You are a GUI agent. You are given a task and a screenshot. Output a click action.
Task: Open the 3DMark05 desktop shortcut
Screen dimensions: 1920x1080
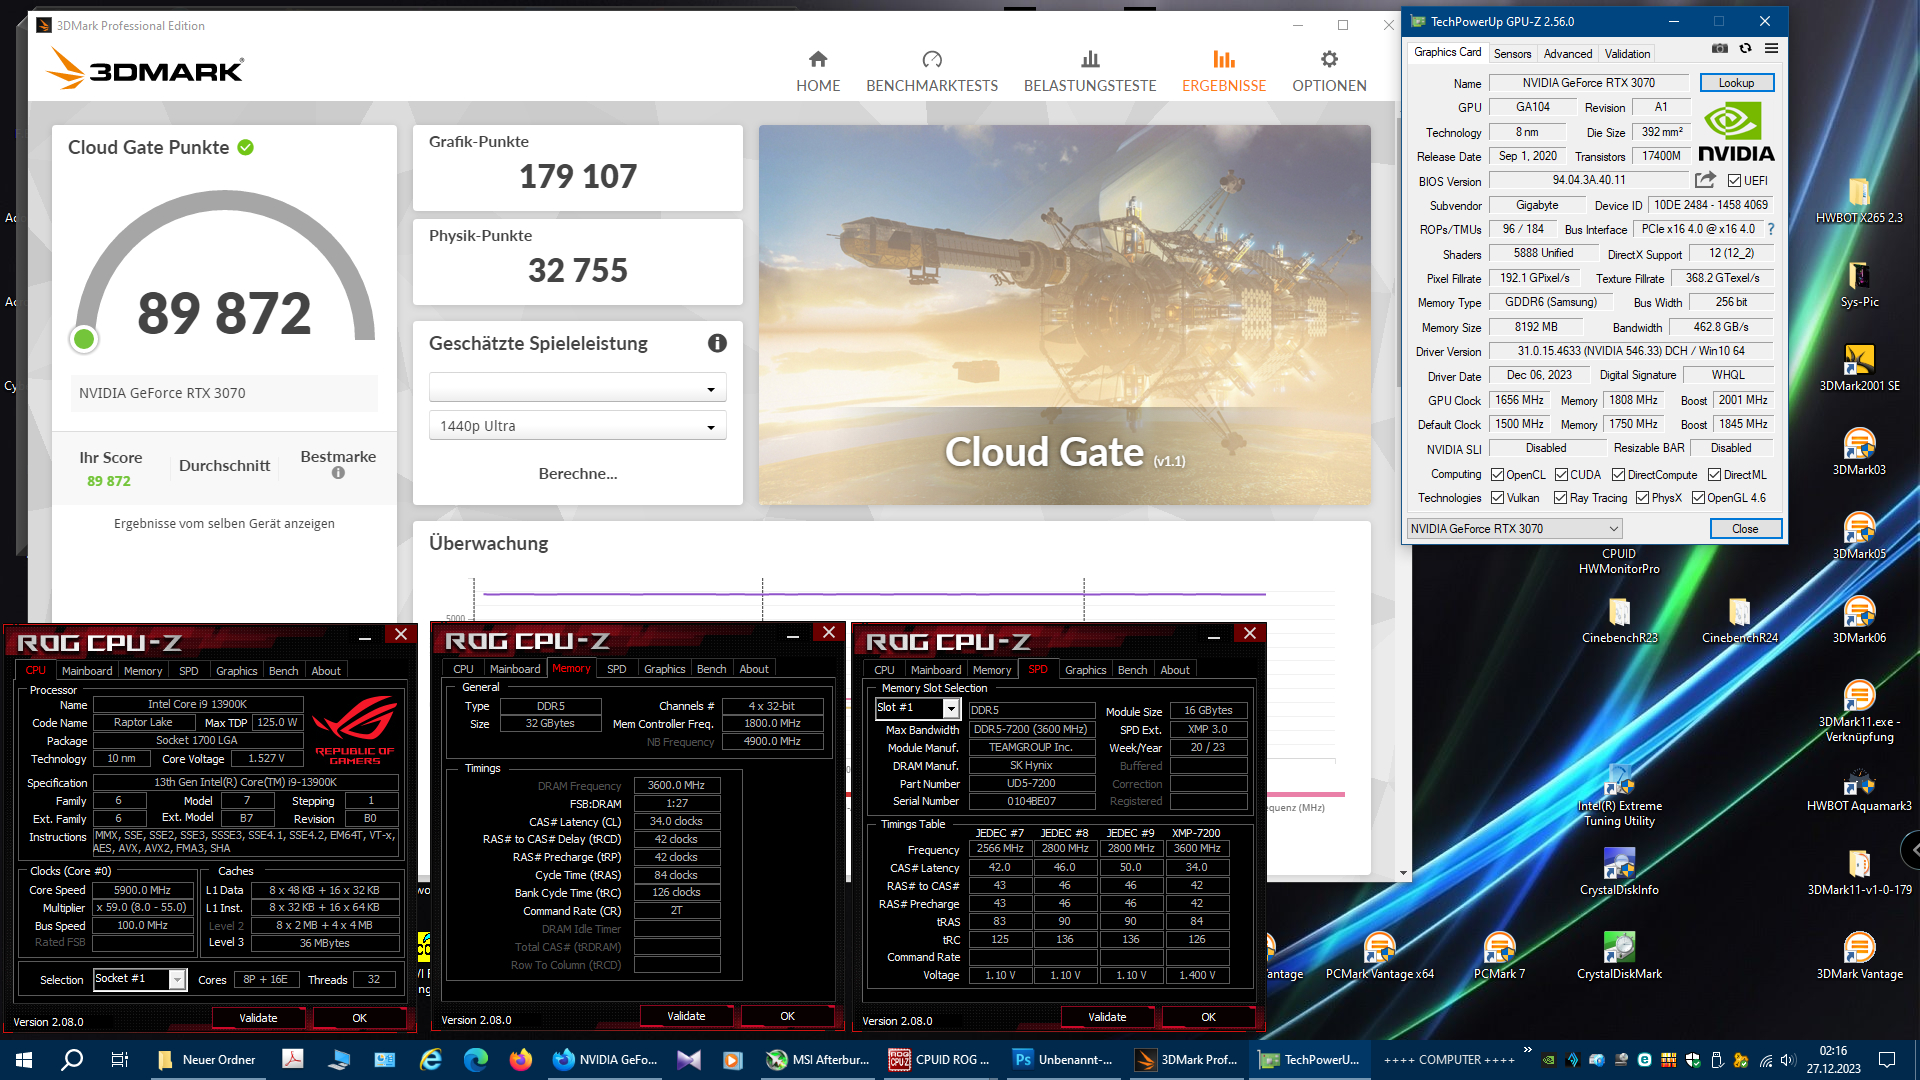pos(1859,536)
